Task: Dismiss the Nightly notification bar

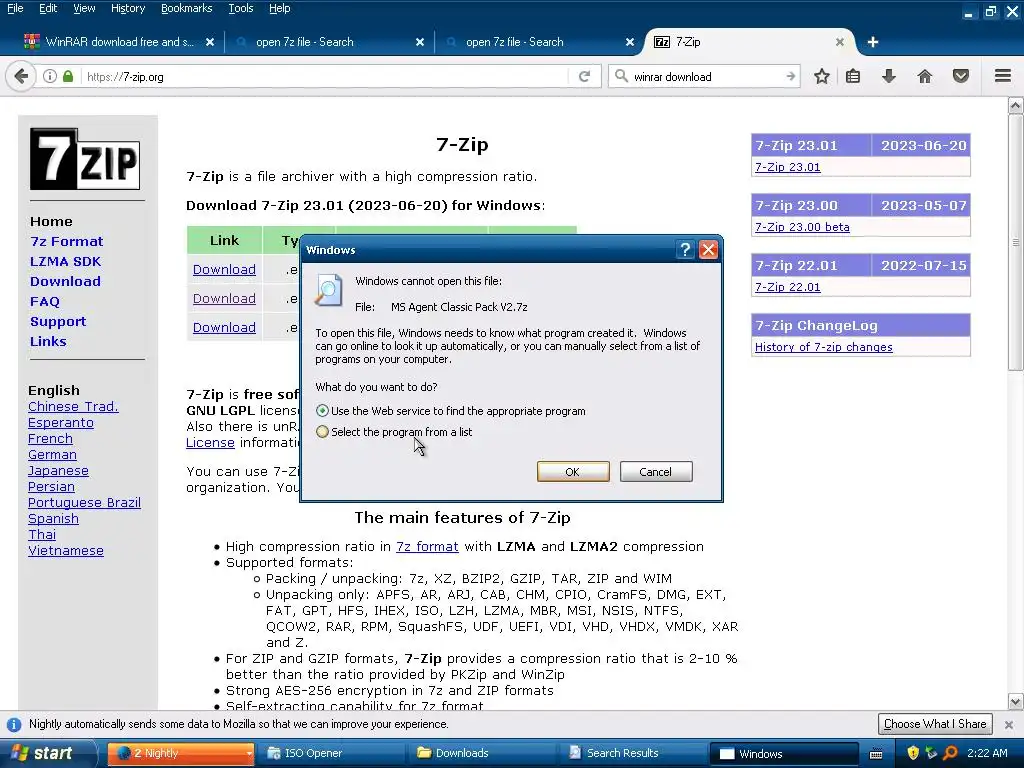Action: pos(1008,724)
